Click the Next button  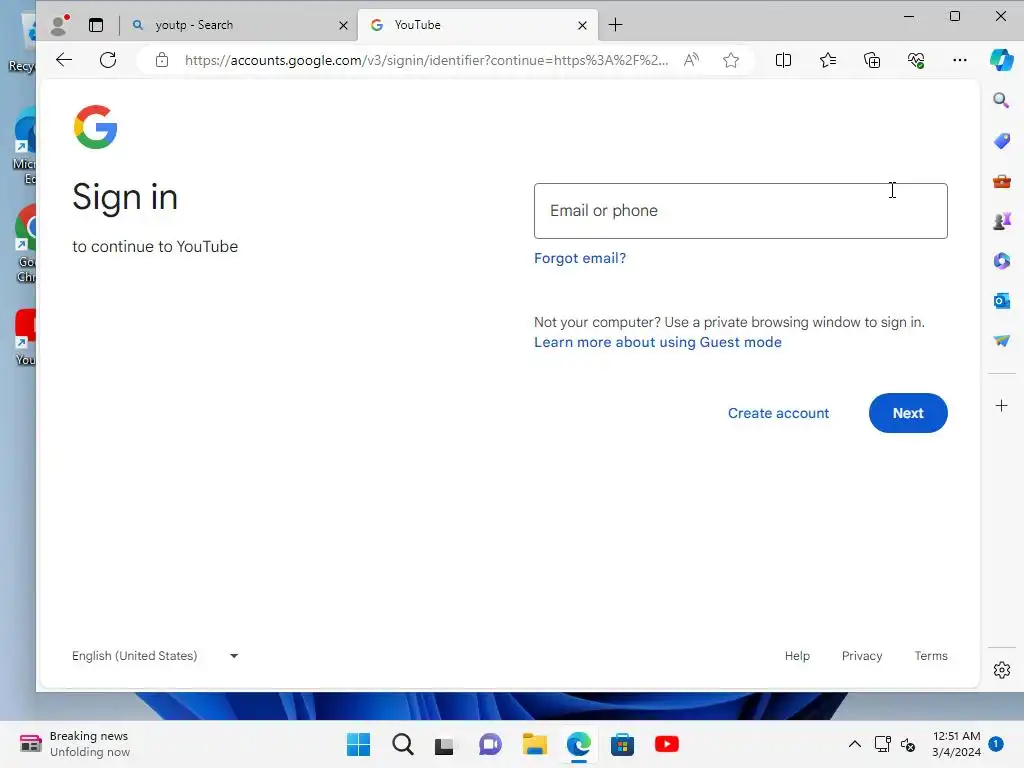coord(908,413)
